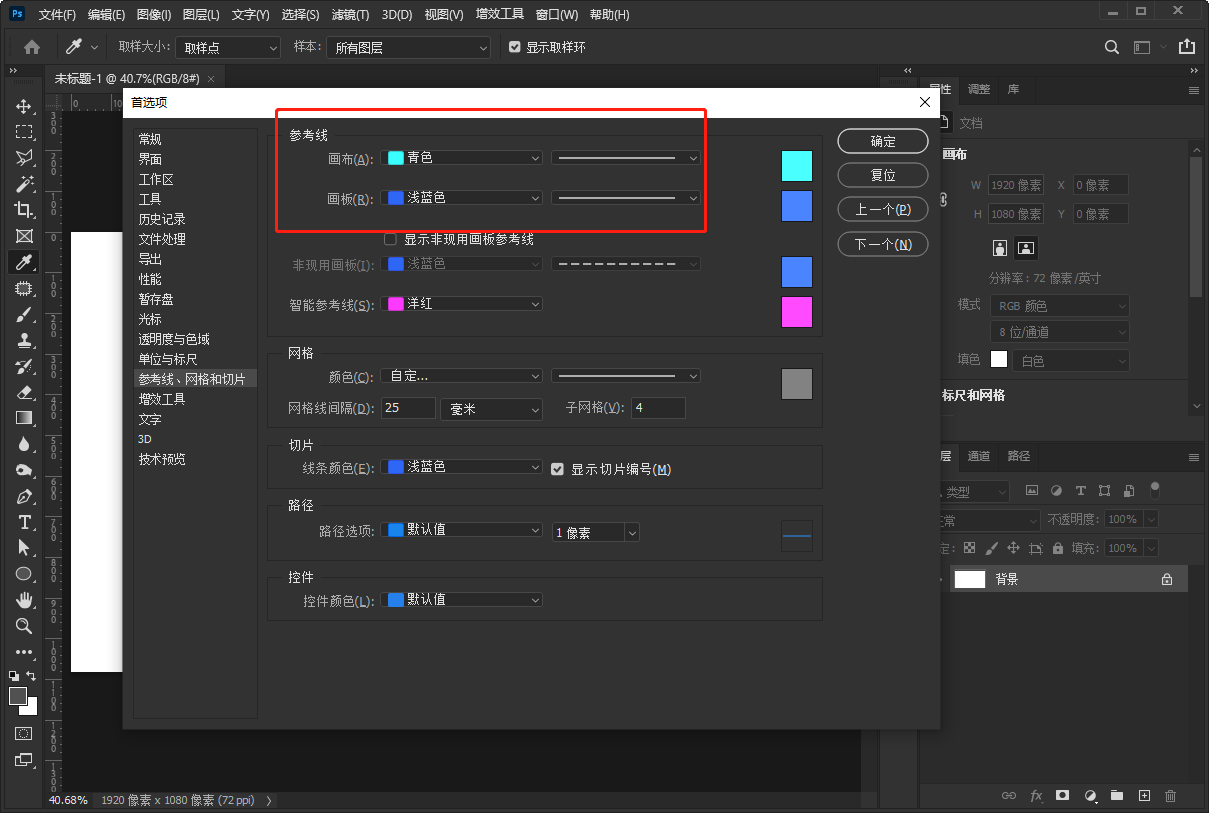
Task: Switch to the 调整 tab
Action: [x=979, y=89]
